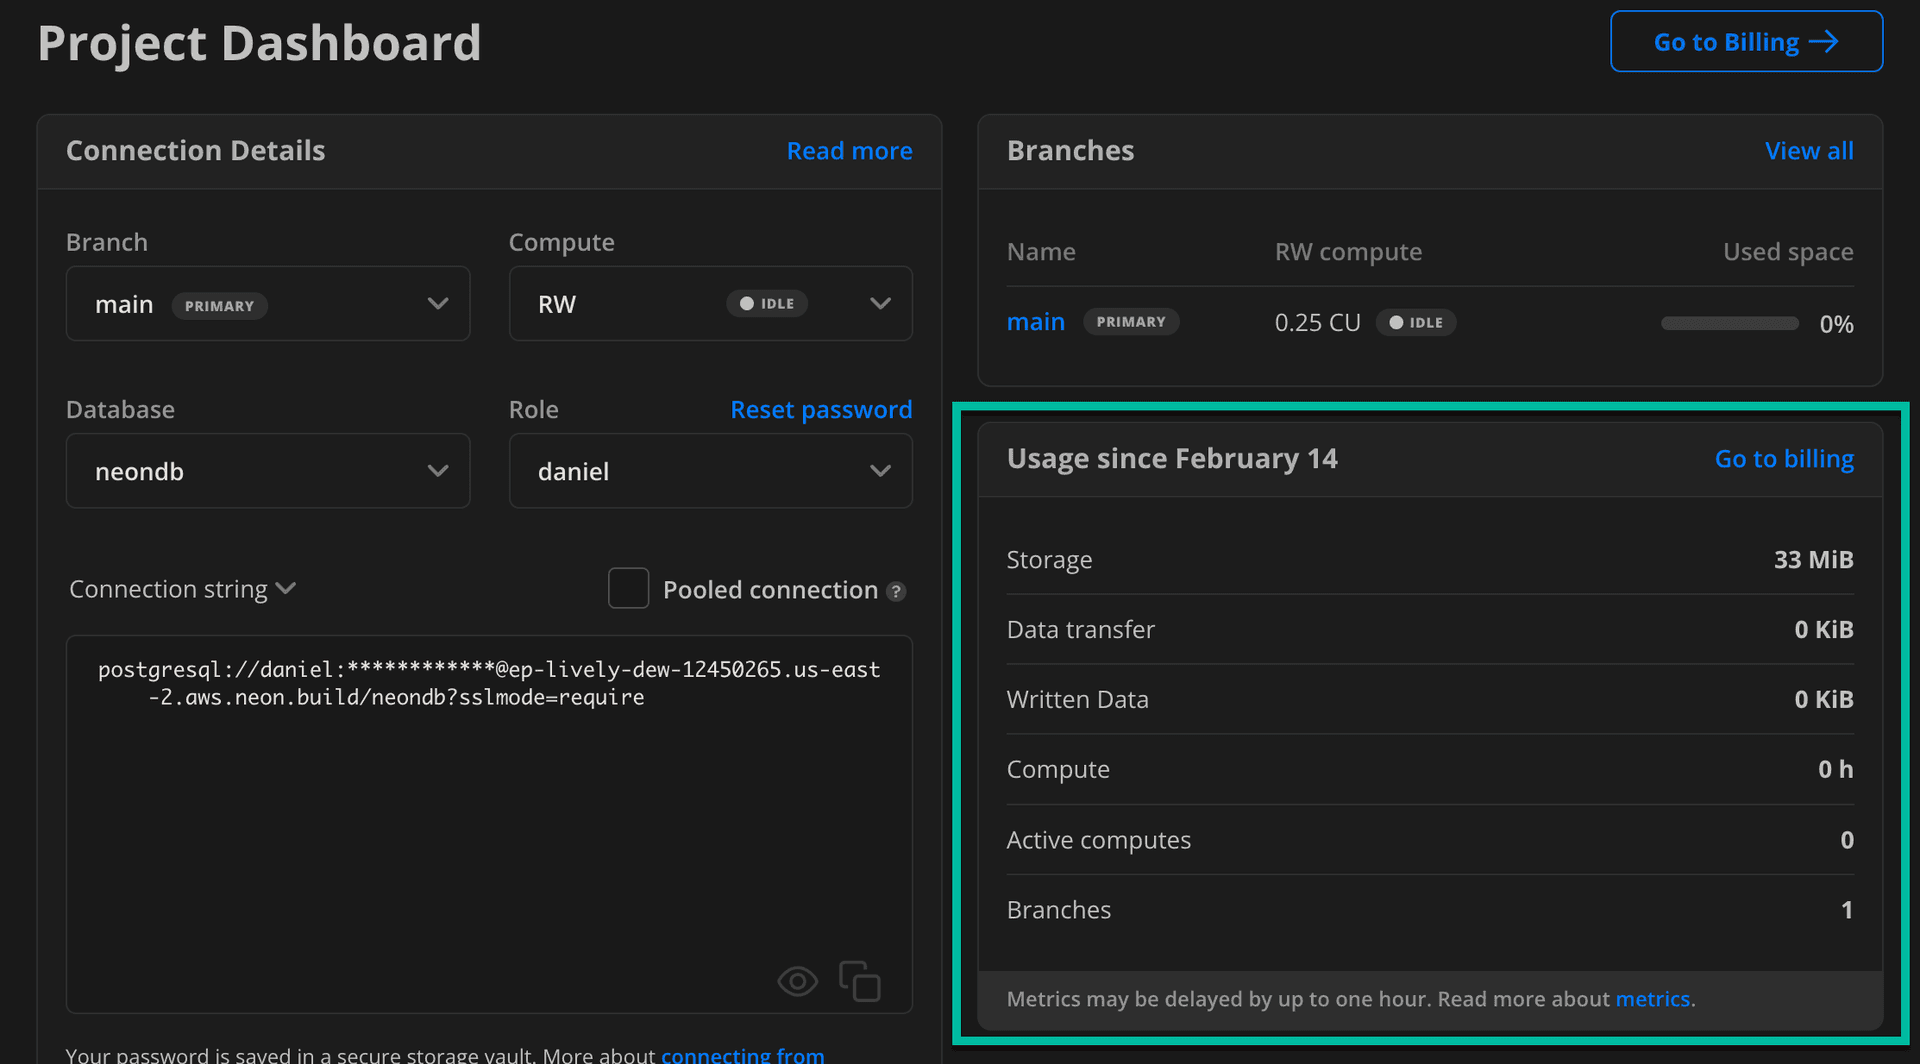Click View all in Branches panel
1920x1064 pixels.
click(x=1809, y=150)
